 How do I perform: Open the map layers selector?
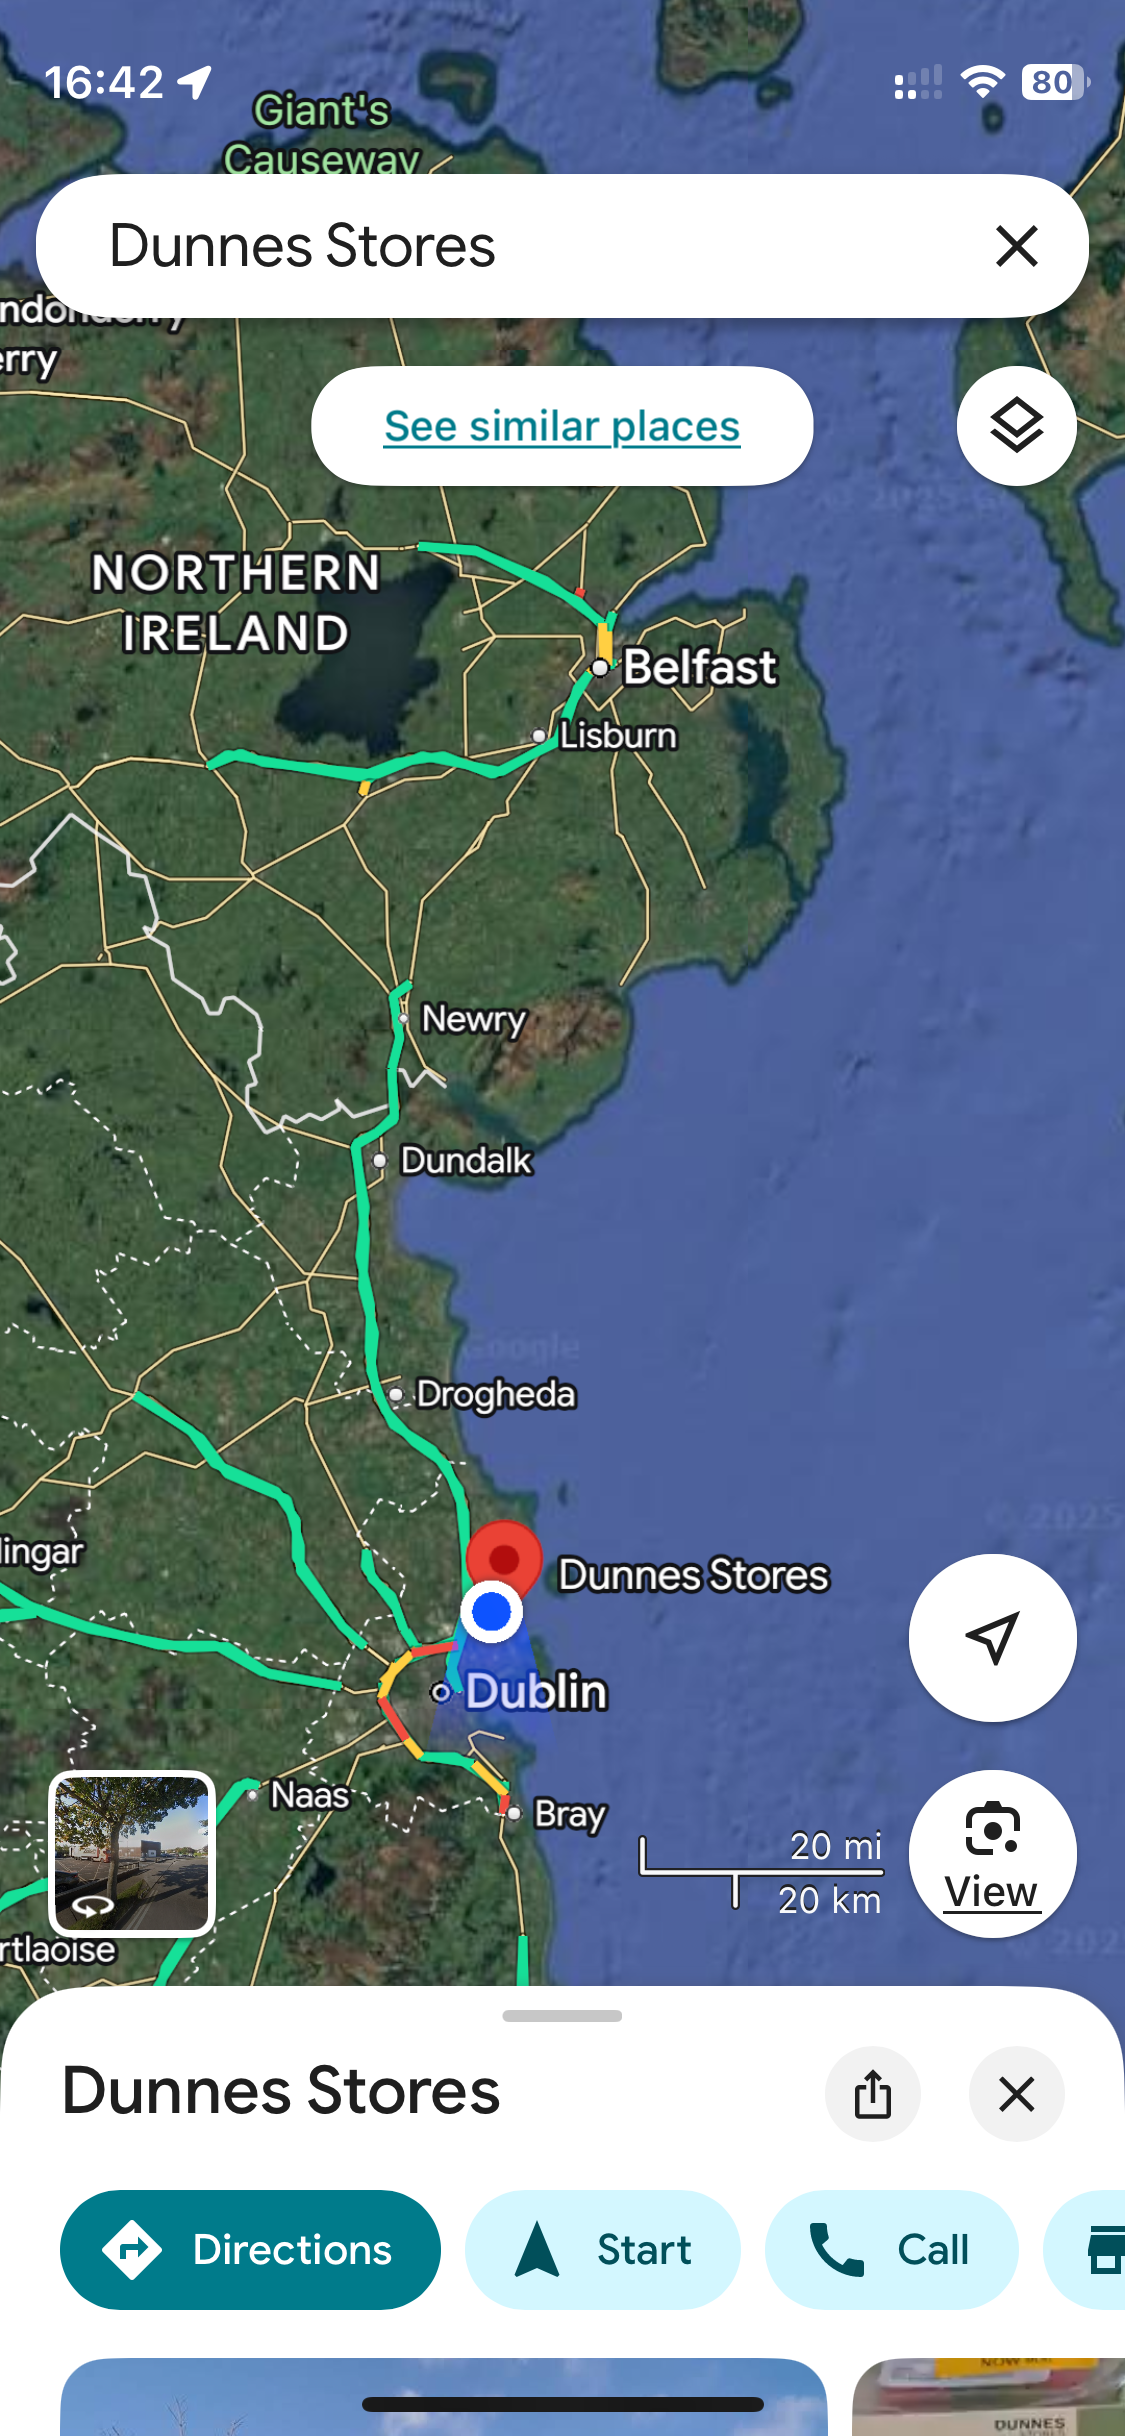pos(1016,426)
